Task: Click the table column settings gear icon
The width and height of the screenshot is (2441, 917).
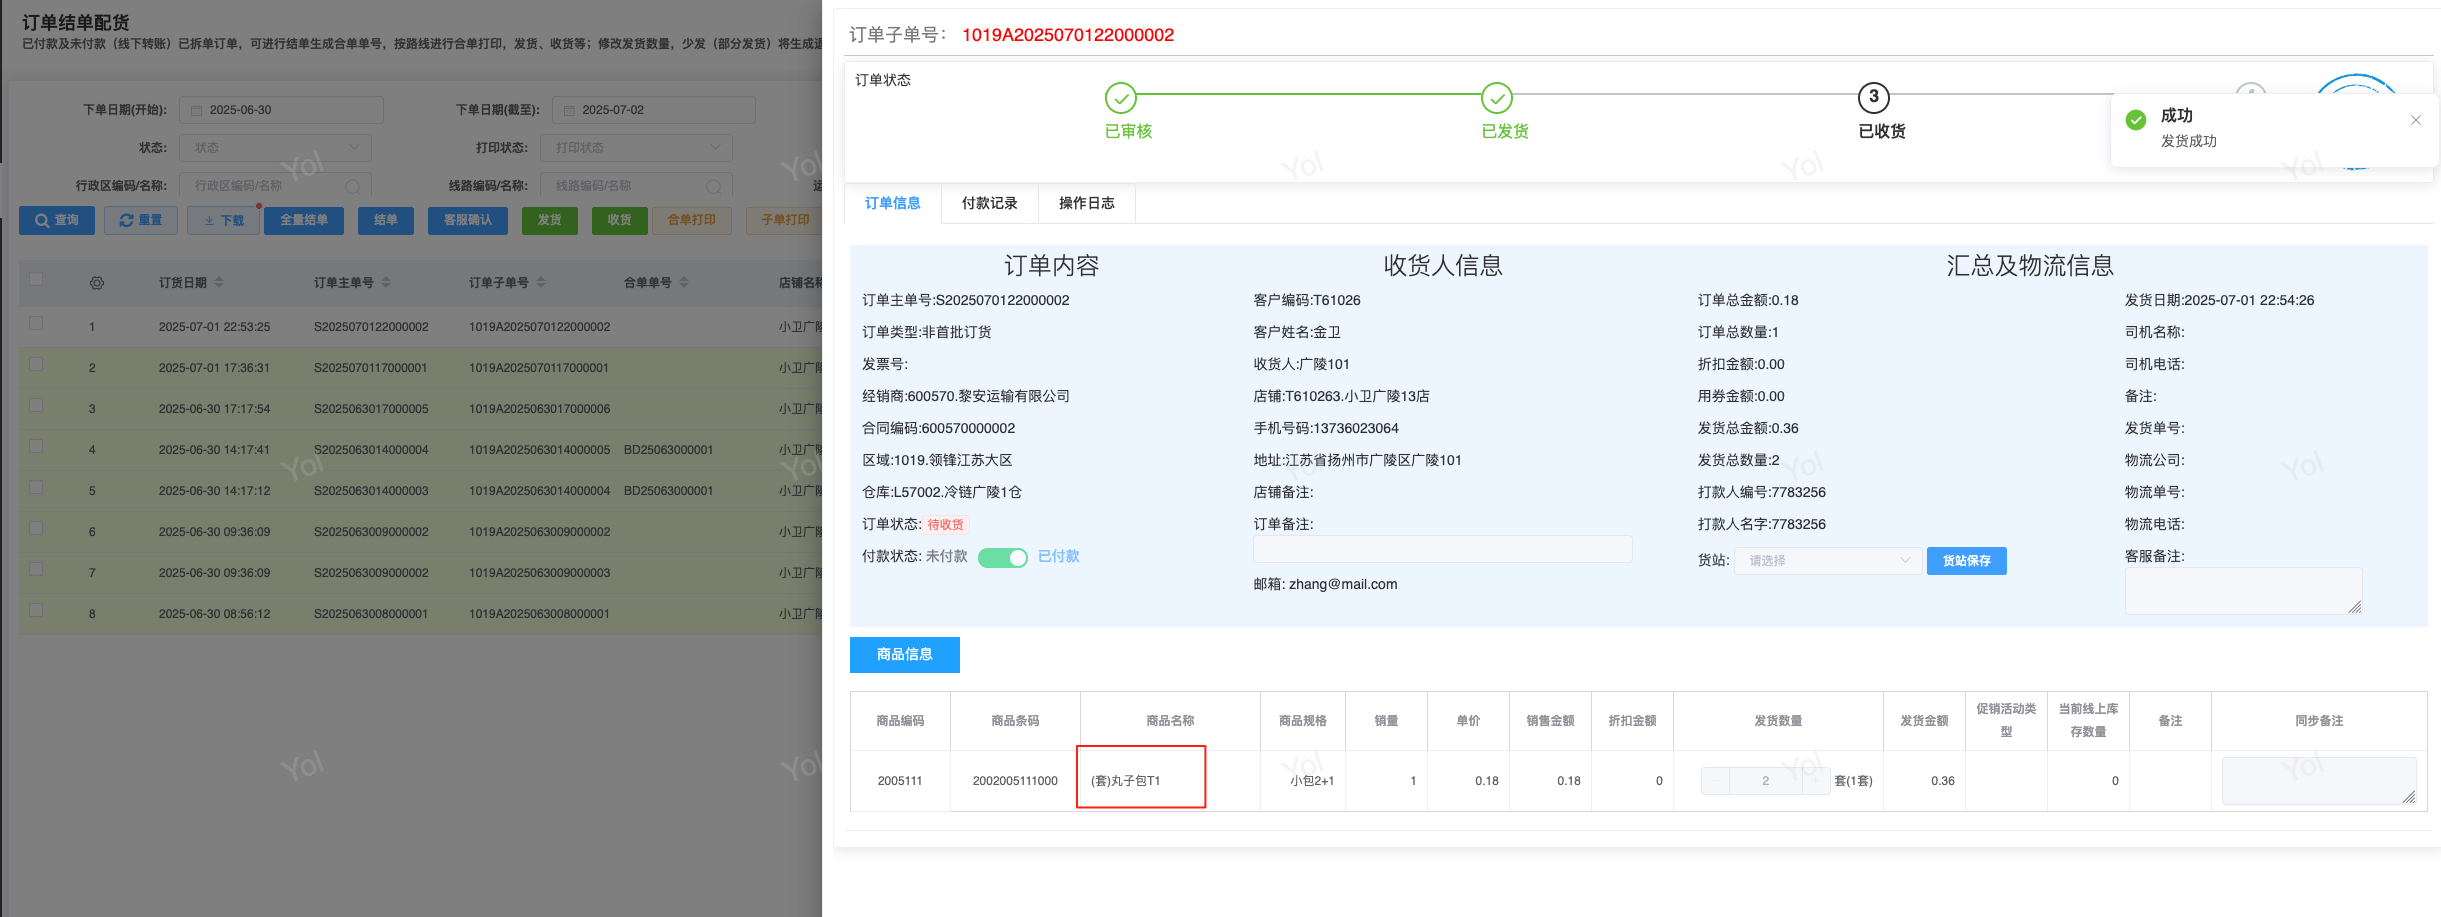Action: click(x=97, y=283)
